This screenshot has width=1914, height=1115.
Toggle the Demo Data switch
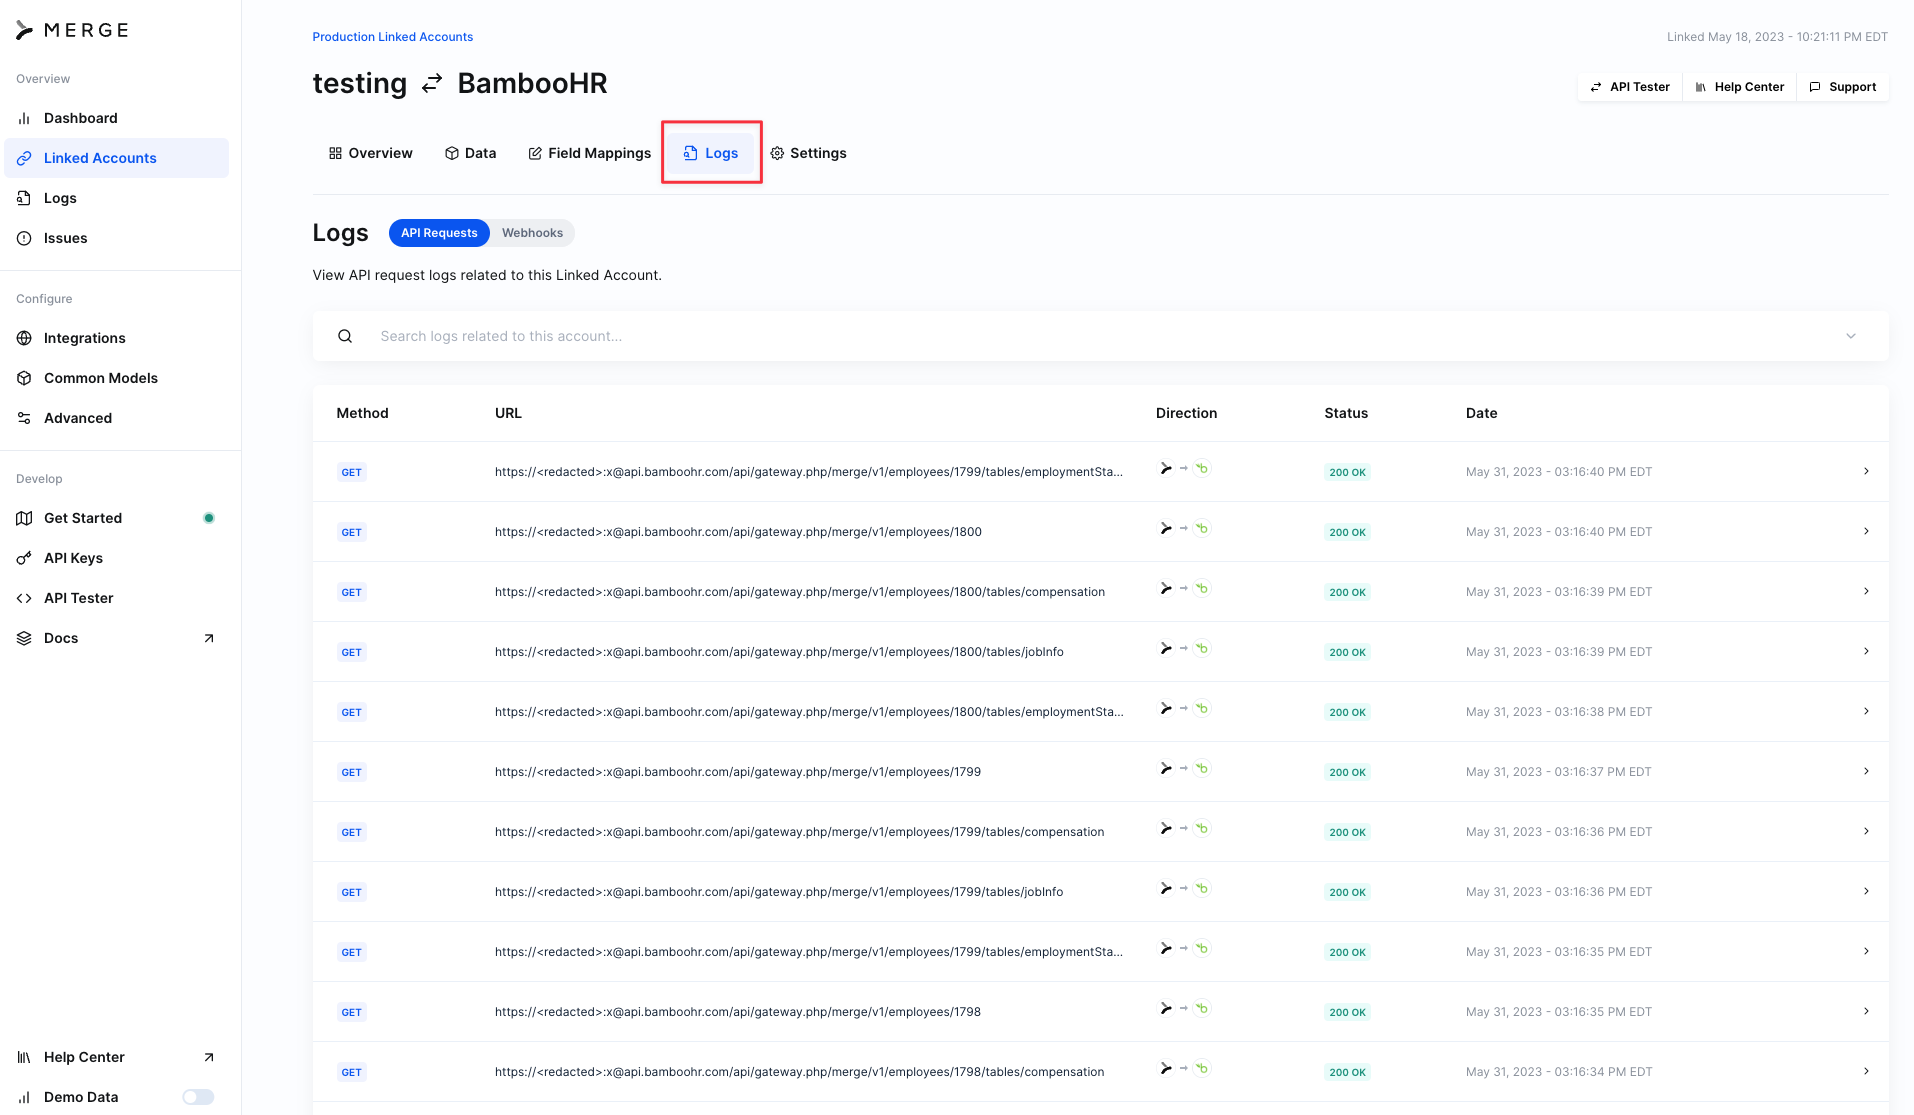[x=198, y=1097]
